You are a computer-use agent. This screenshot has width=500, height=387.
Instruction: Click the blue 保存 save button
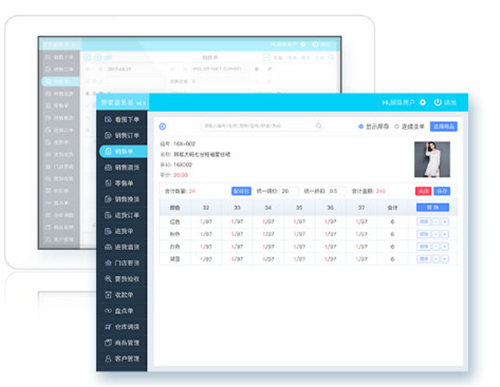442,191
